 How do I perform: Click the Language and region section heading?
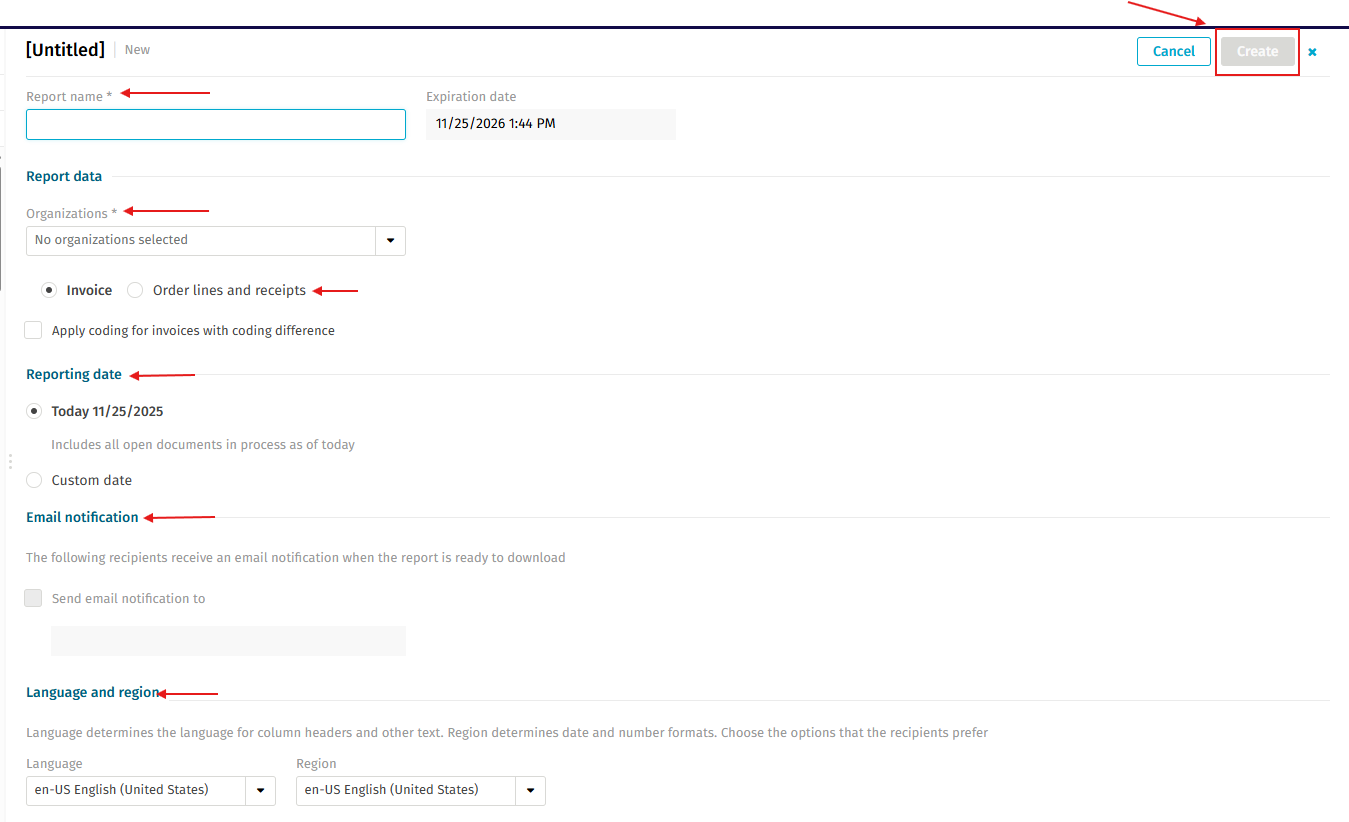pyautogui.click(x=92, y=692)
